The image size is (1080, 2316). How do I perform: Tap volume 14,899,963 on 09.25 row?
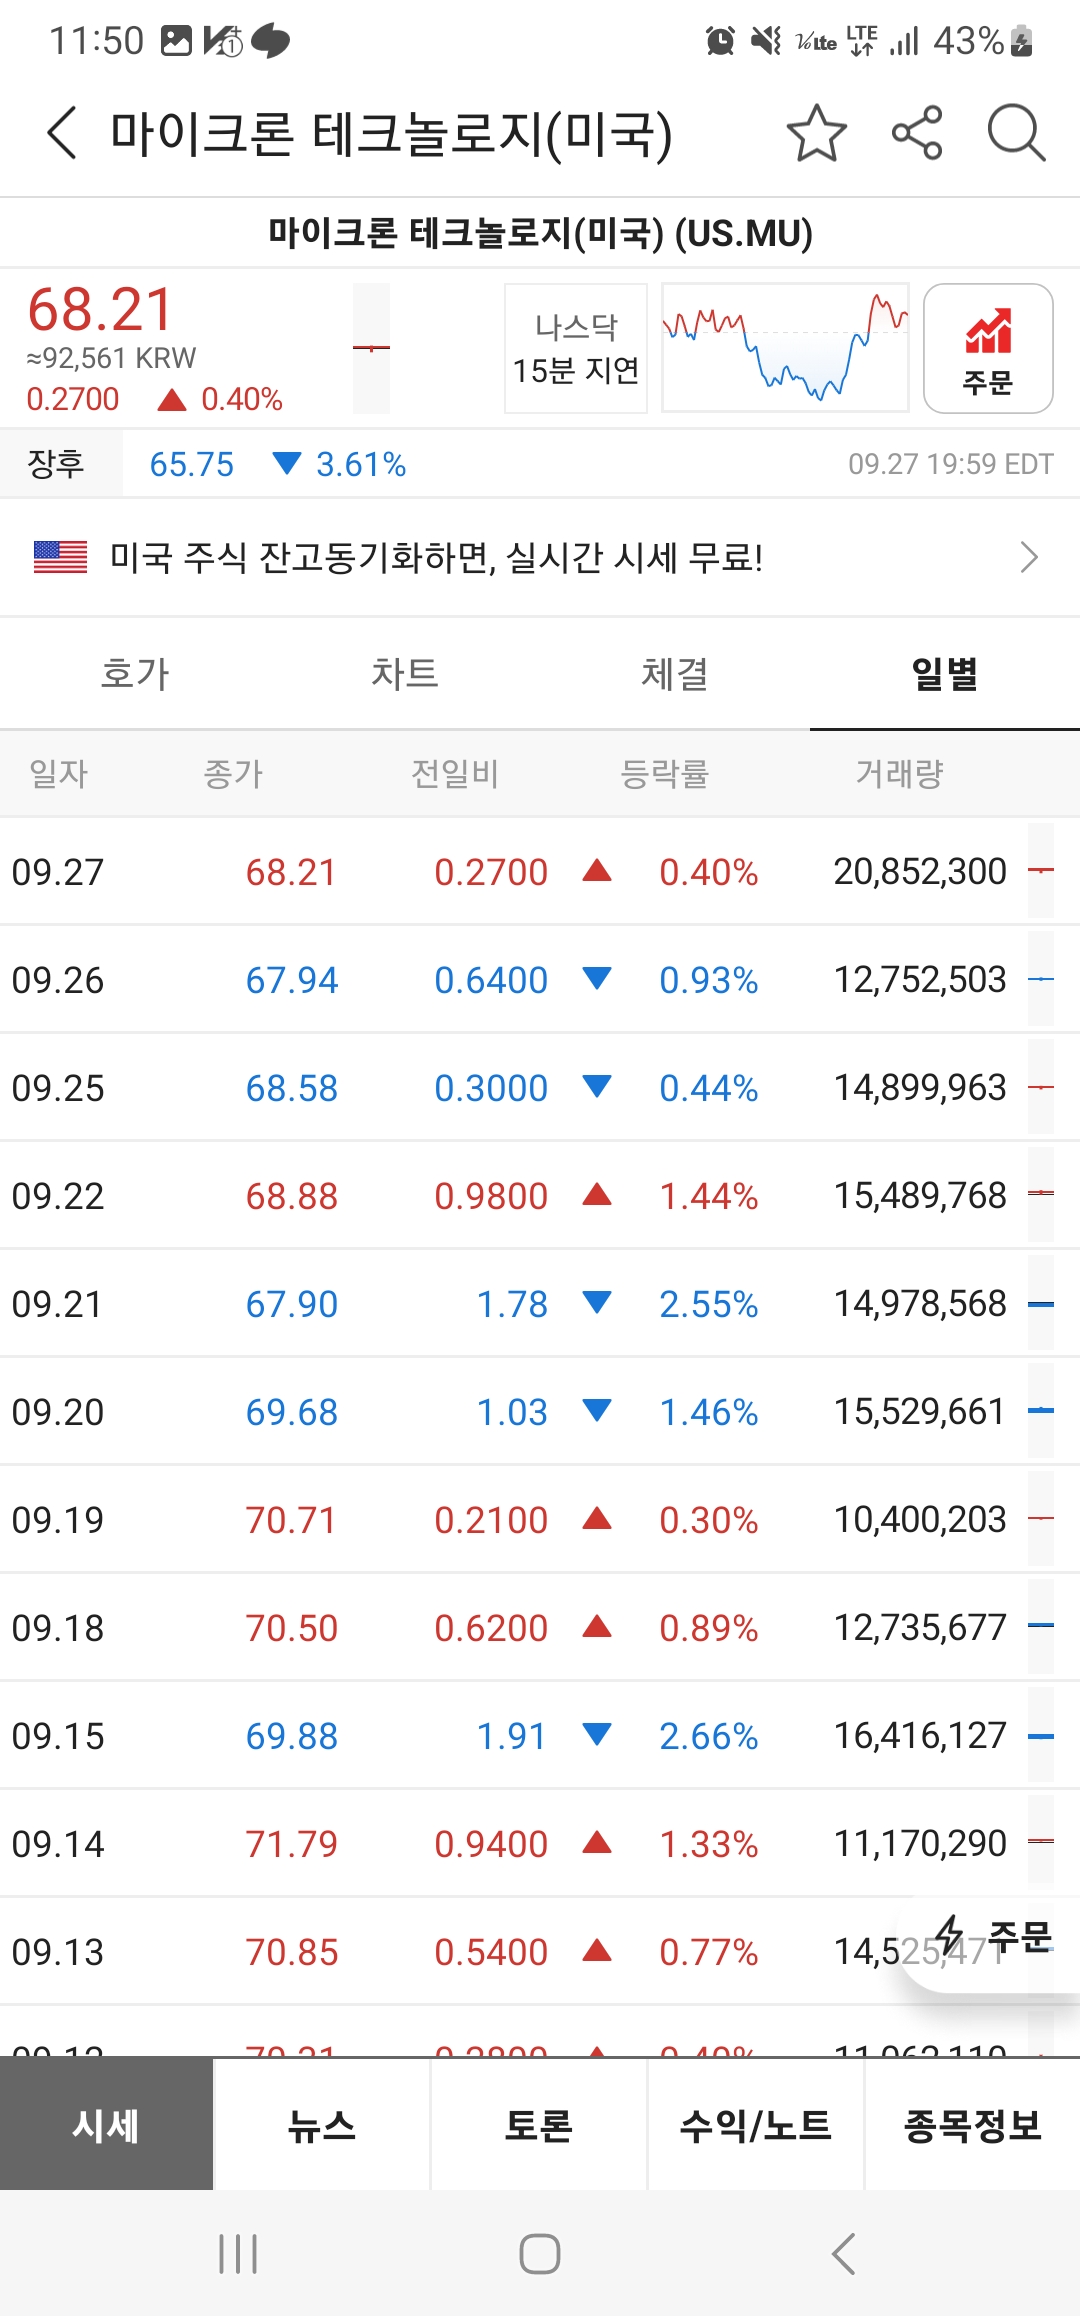[920, 1088]
